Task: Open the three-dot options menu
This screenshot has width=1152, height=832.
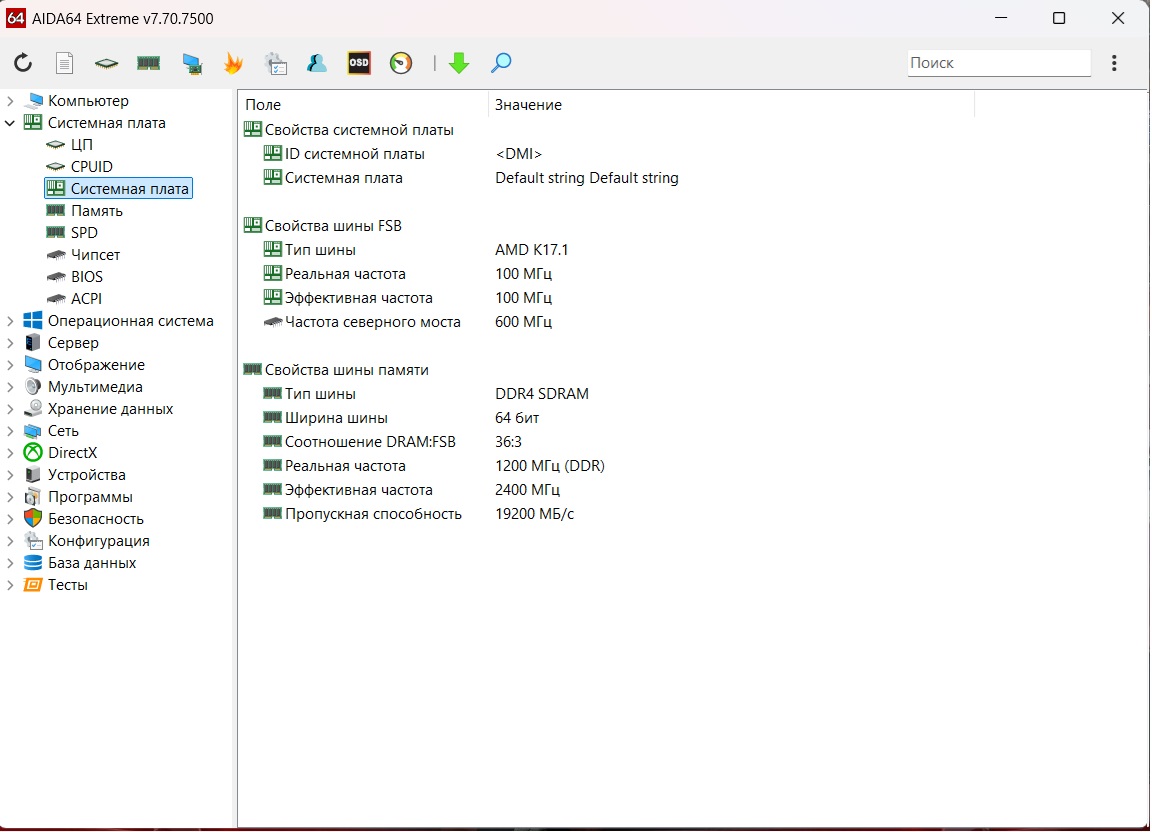Action: coord(1114,63)
